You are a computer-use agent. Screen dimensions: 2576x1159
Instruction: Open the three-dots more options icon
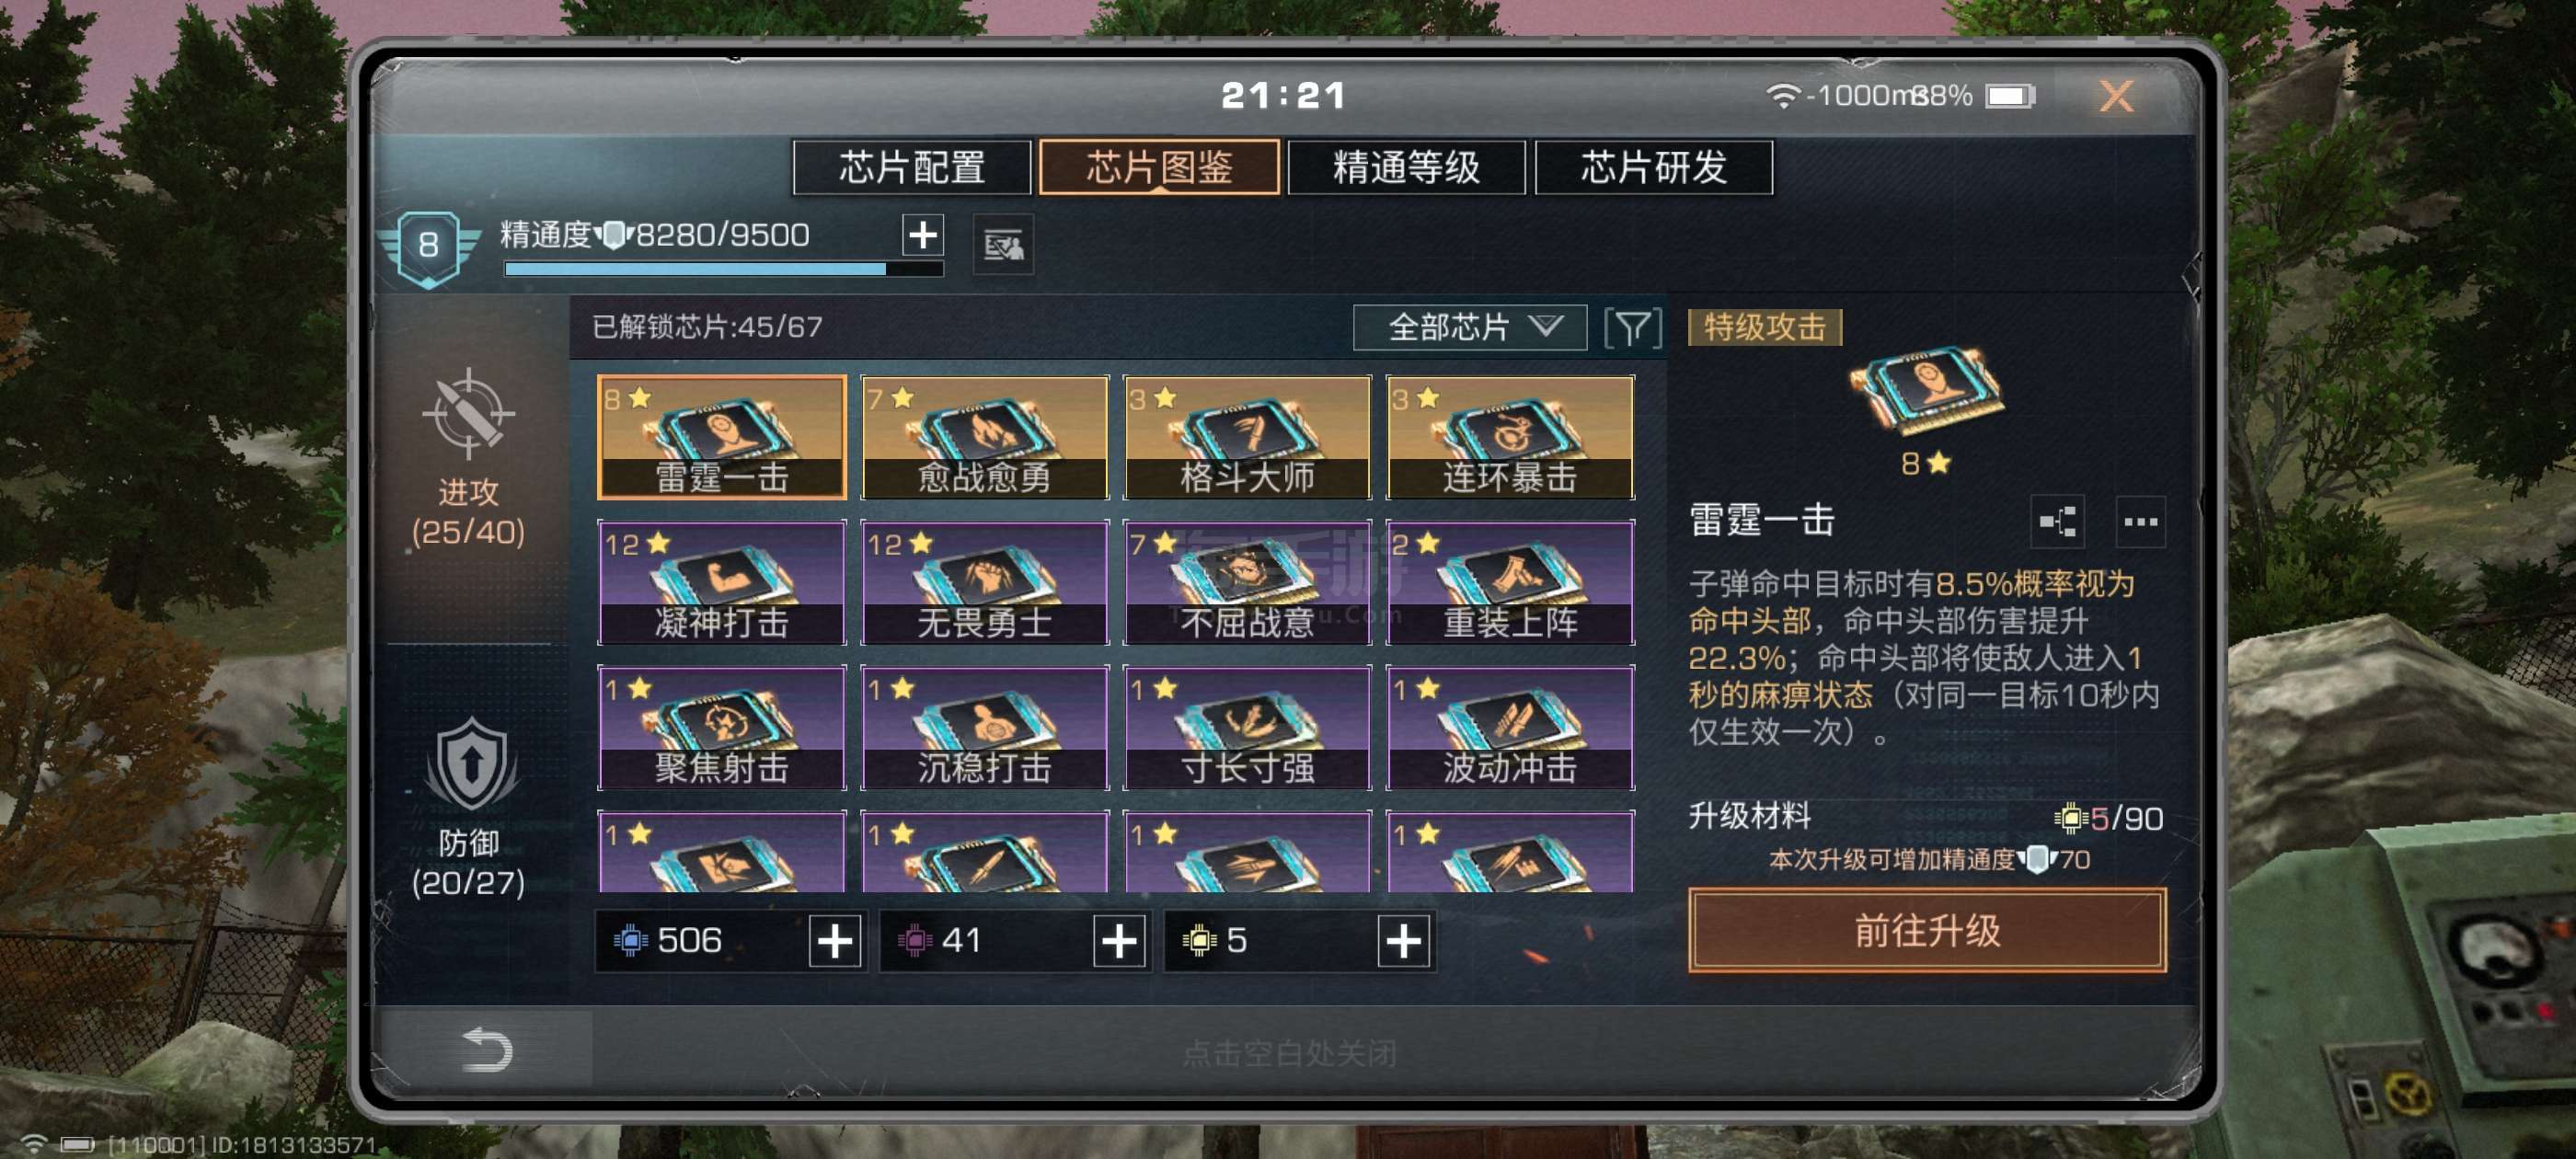(x=2139, y=521)
